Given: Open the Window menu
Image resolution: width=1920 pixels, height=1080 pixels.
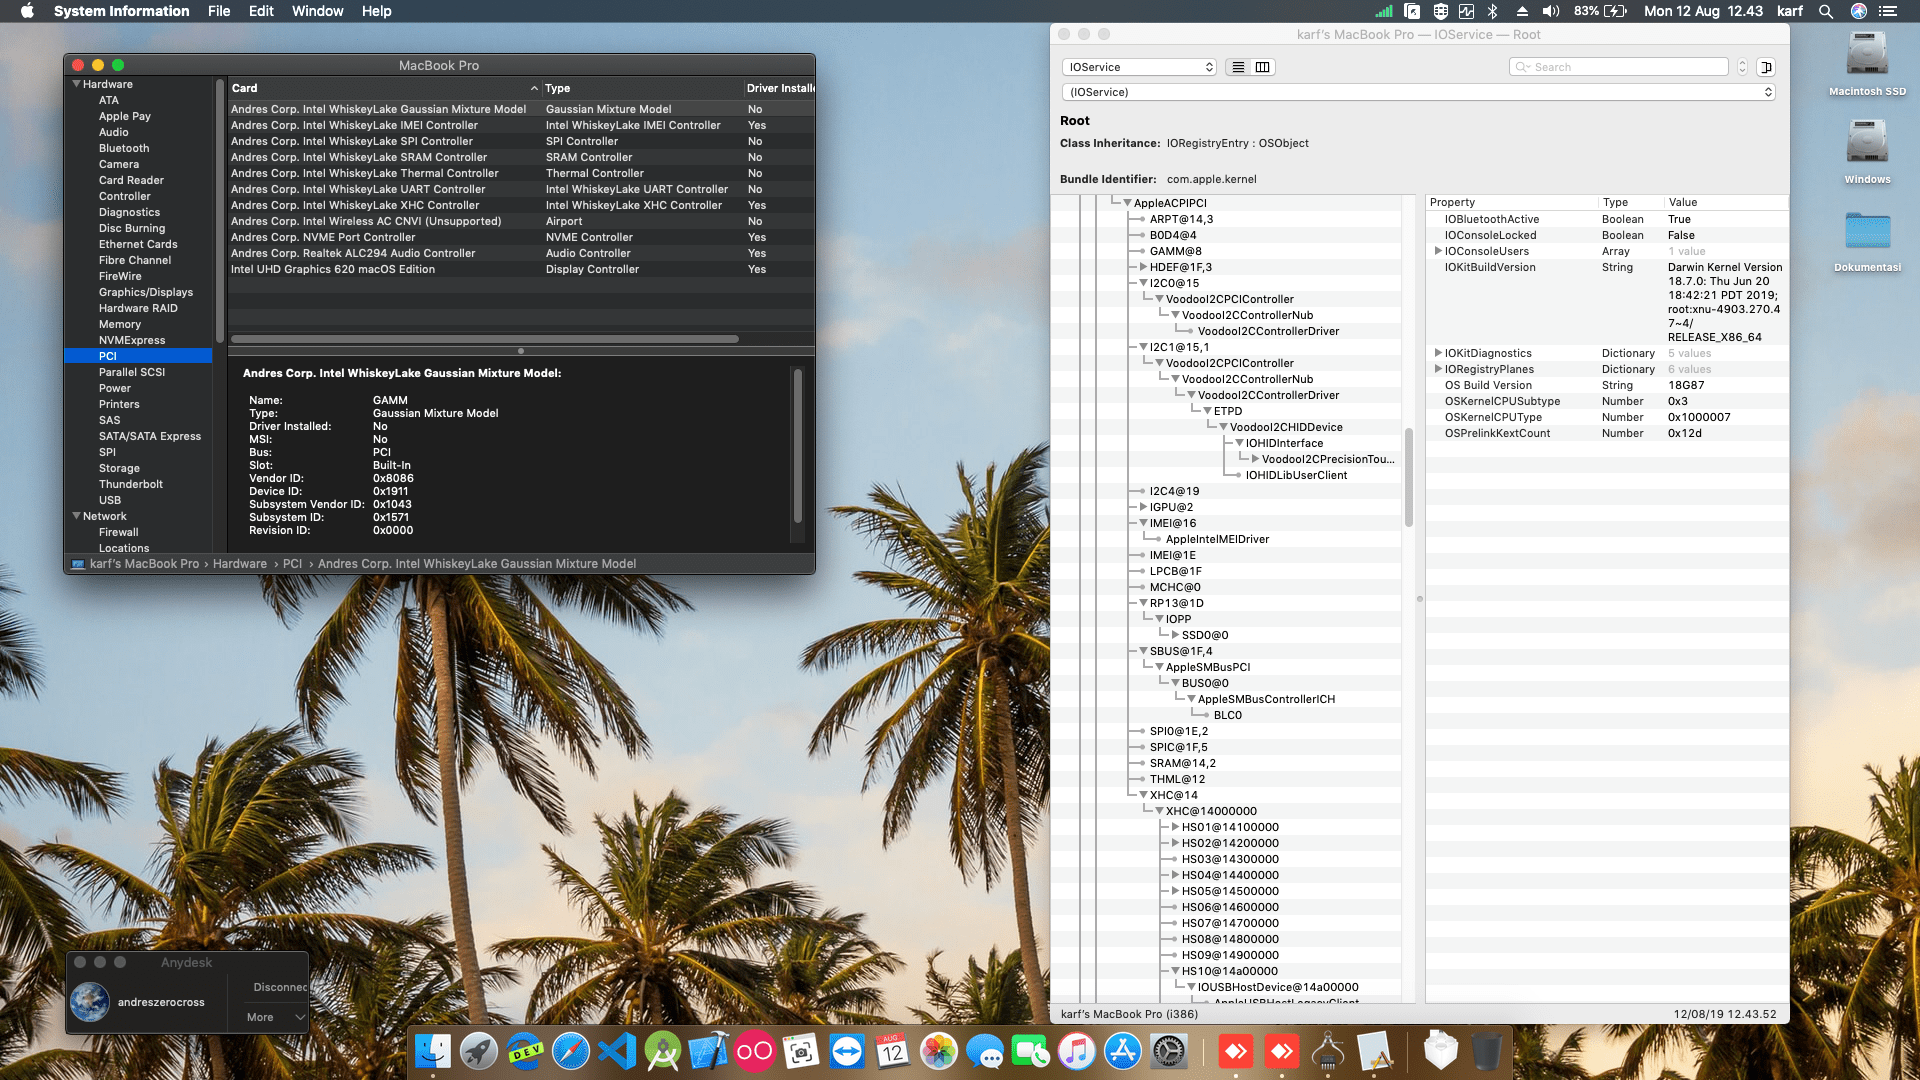Looking at the screenshot, I should click(x=317, y=11).
